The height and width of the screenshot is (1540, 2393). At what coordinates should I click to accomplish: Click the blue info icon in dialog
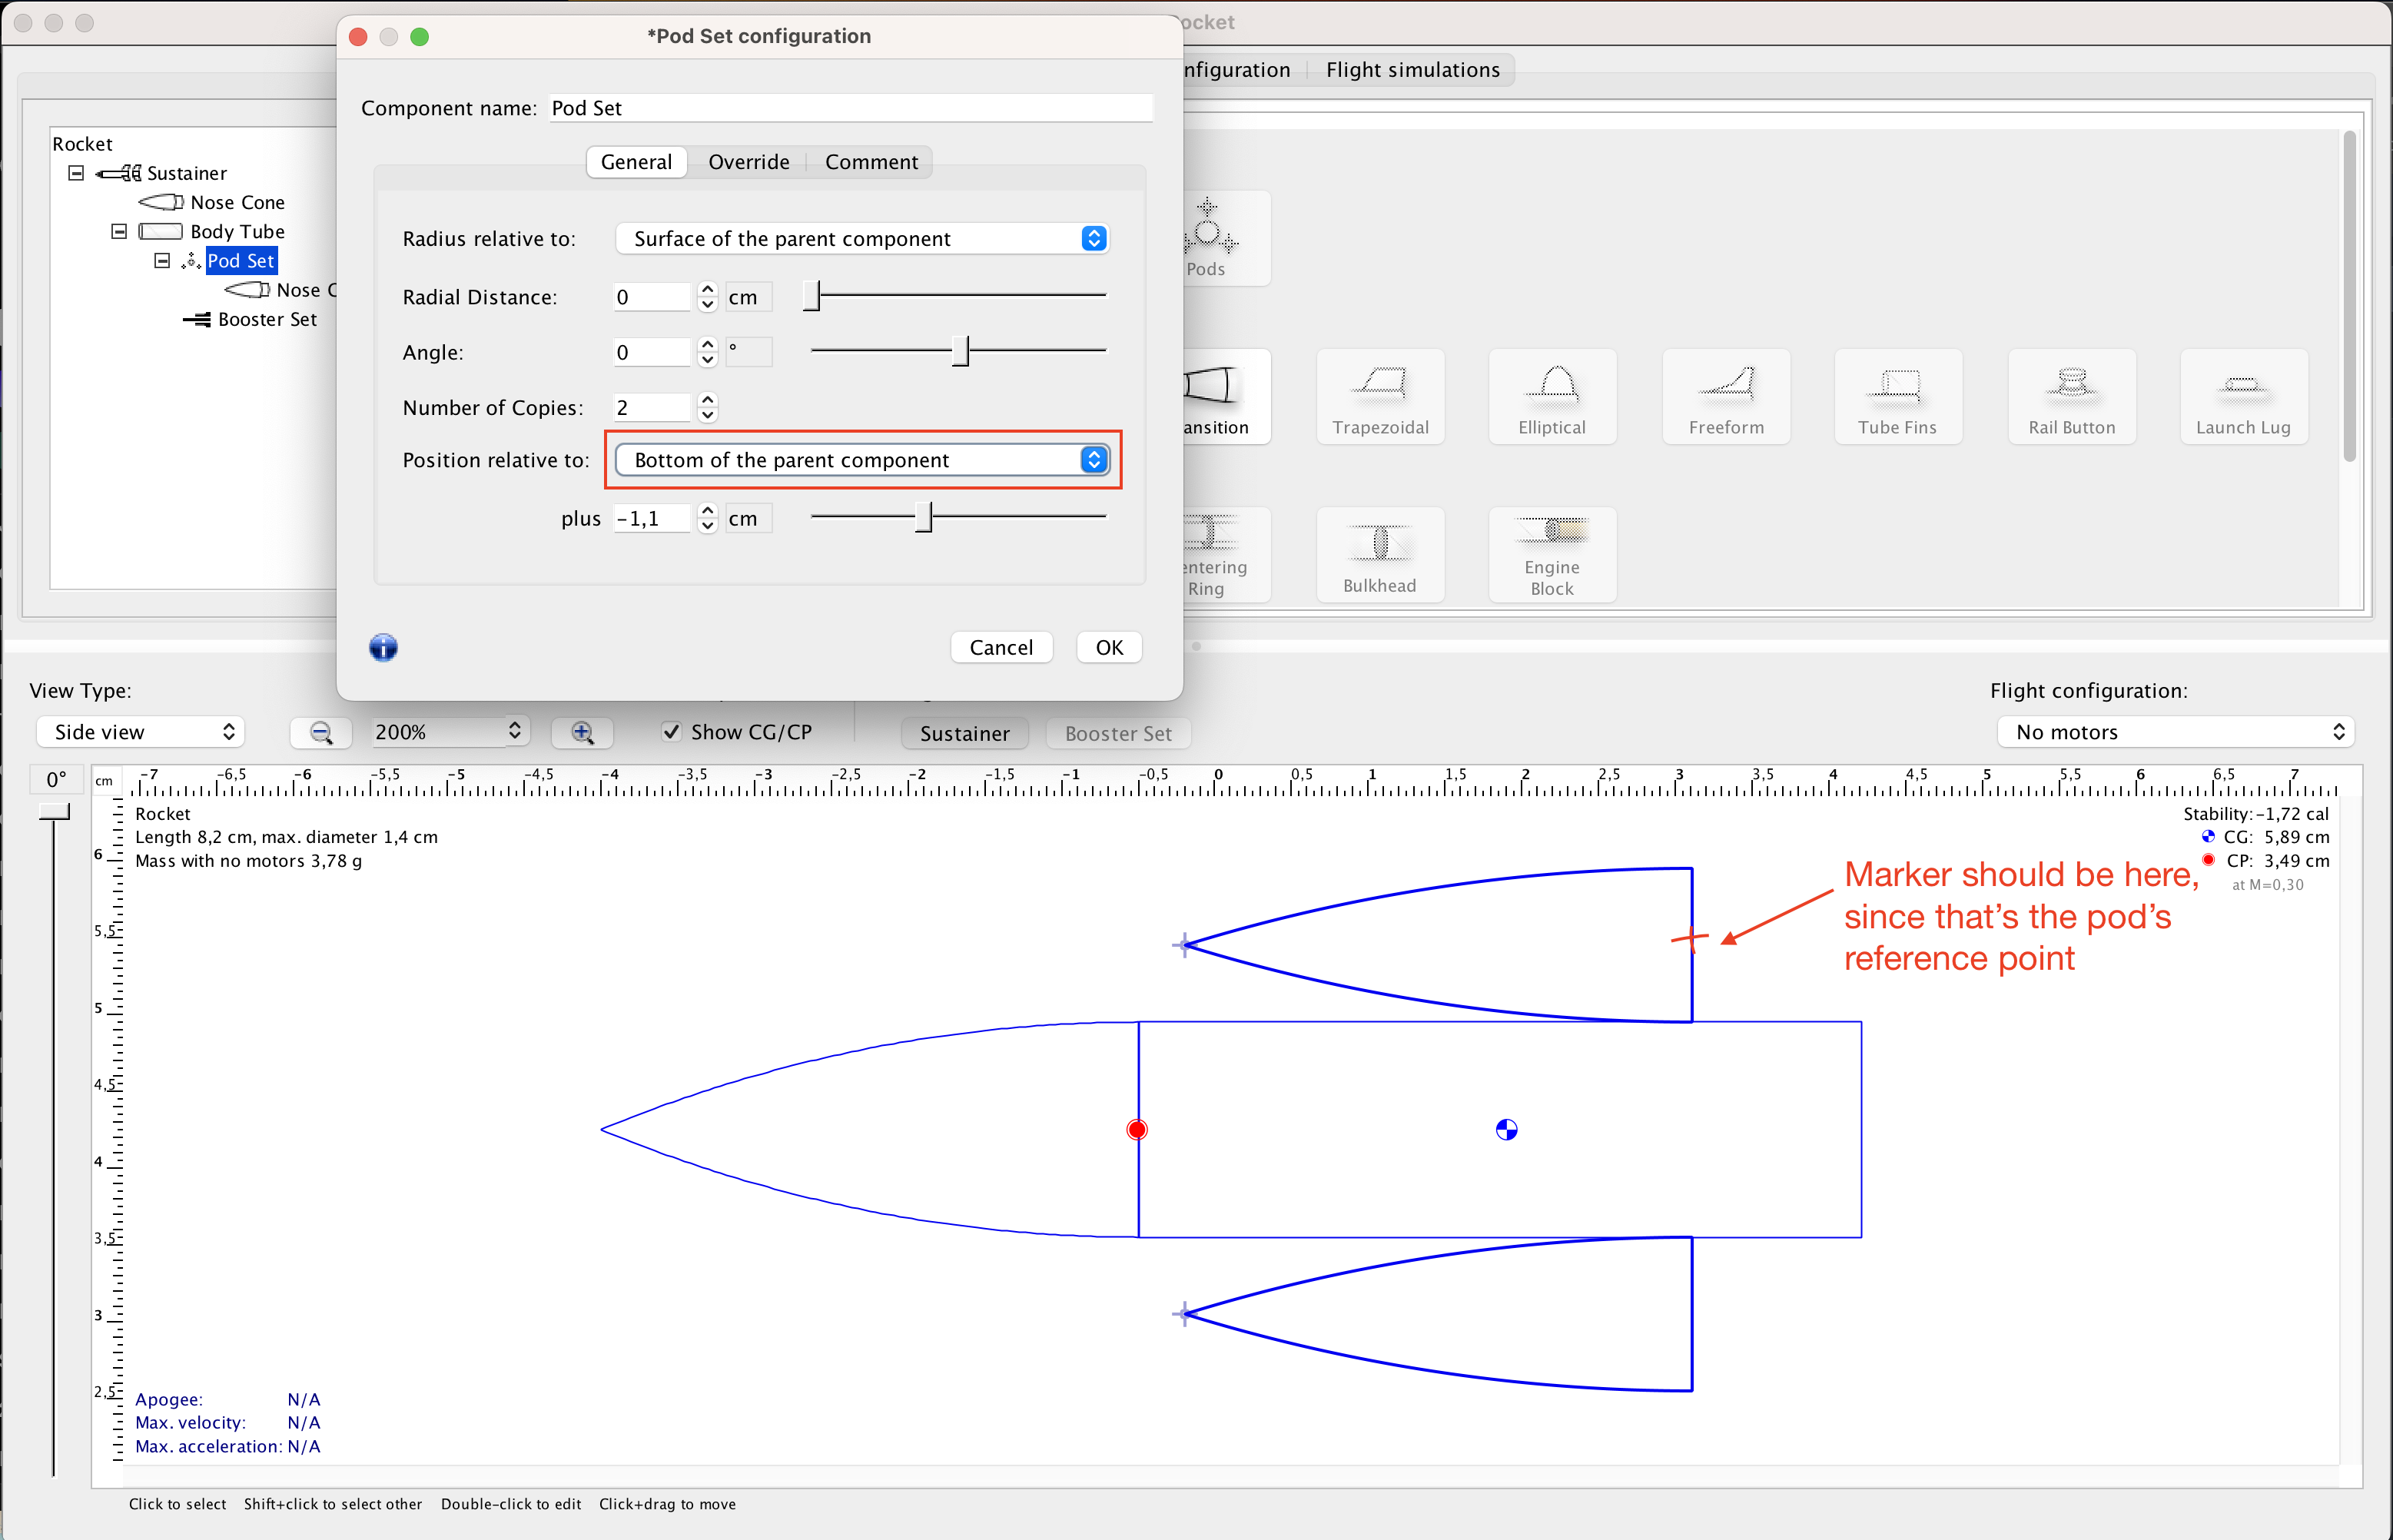click(x=383, y=648)
